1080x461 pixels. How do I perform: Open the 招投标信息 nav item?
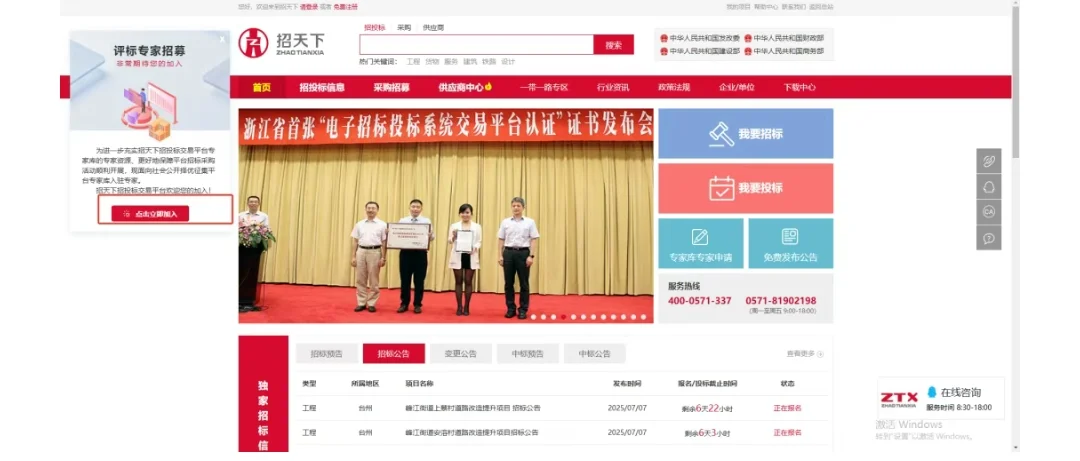(x=322, y=88)
